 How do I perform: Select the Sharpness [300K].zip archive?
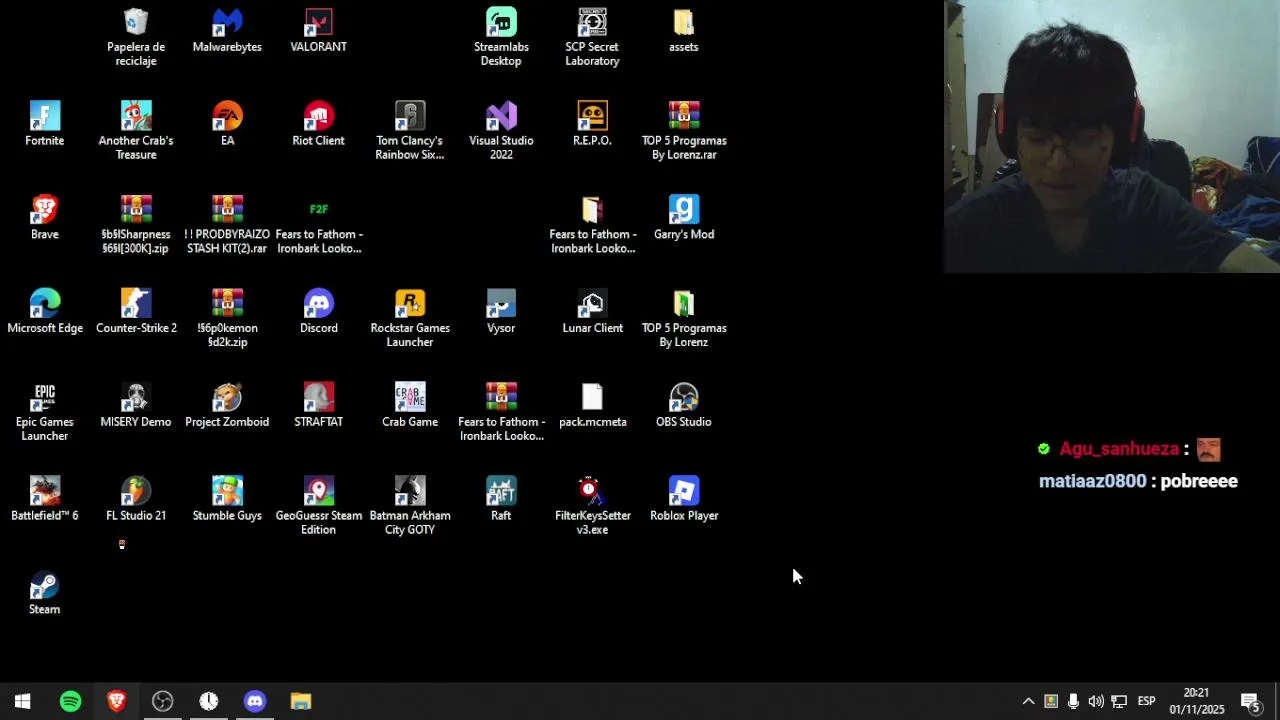136,225
